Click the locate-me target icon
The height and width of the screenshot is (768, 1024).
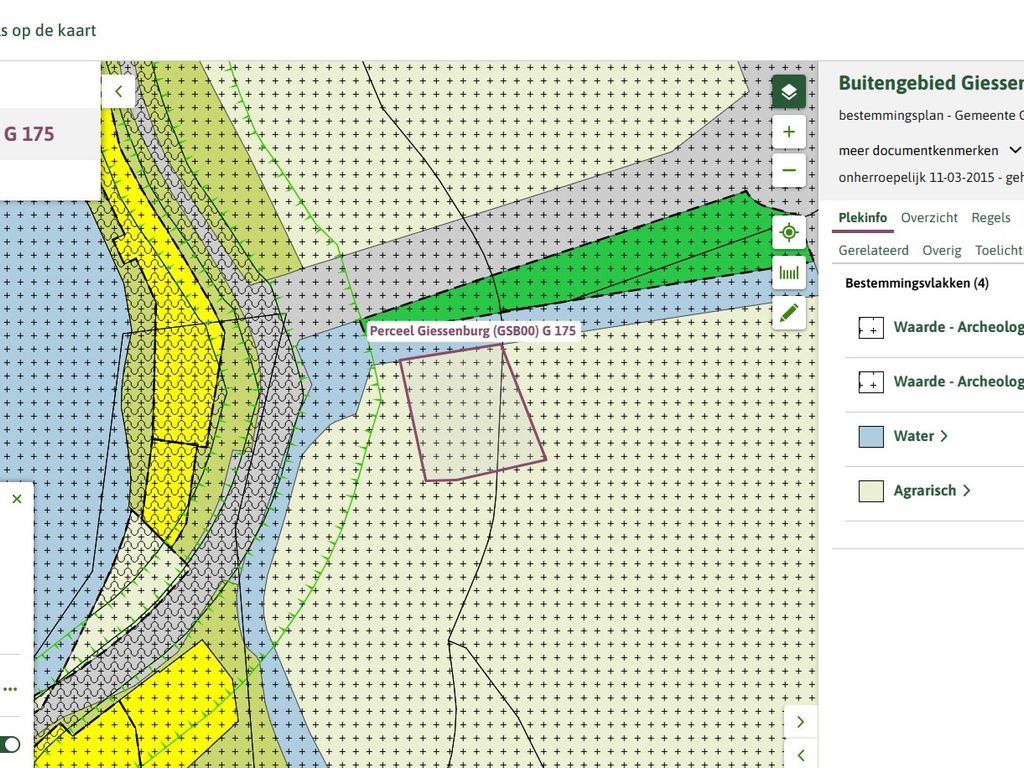pyautogui.click(x=788, y=233)
